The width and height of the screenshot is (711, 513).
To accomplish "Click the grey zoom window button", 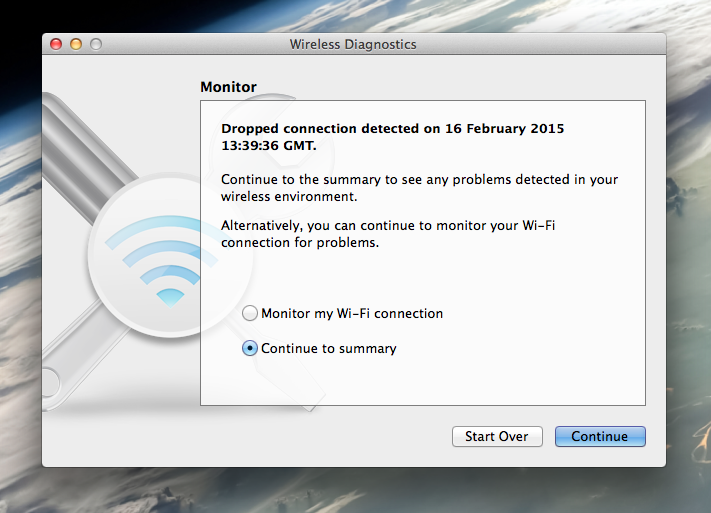I will [96, 44].
